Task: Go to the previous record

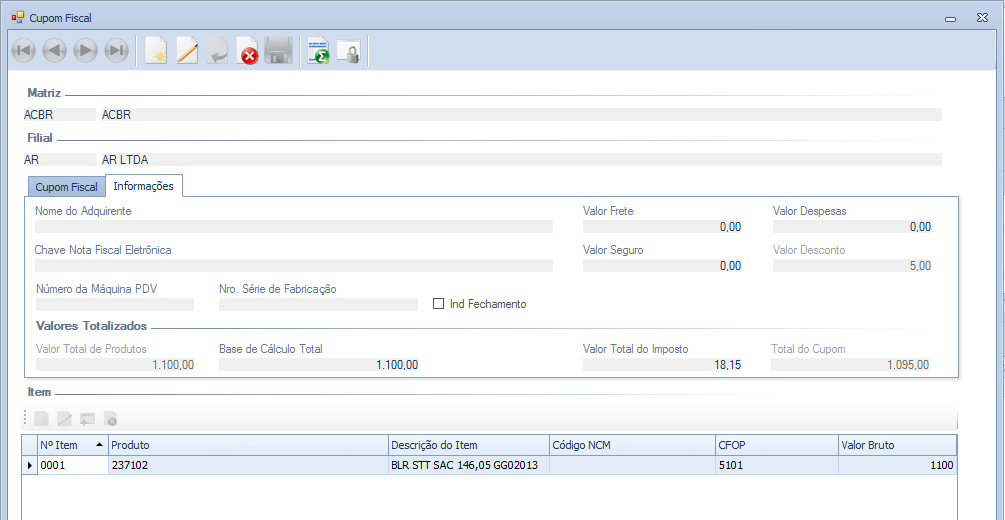Action: (x=54, y=51)
